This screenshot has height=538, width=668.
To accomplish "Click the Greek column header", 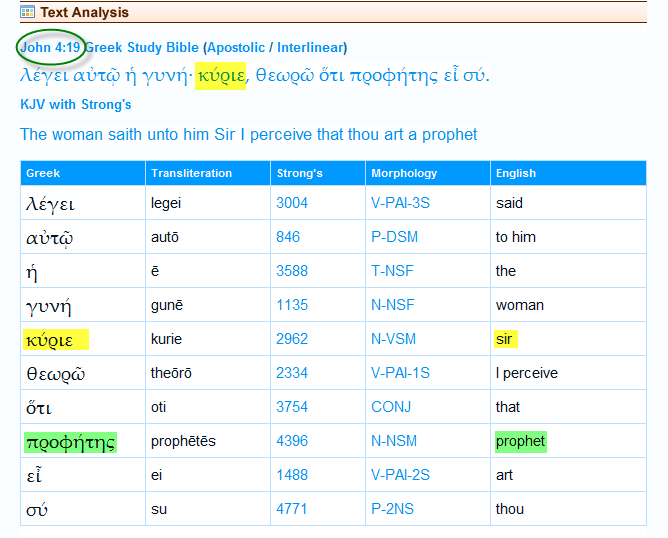I will pyautogui.click(x=43, y=173).
